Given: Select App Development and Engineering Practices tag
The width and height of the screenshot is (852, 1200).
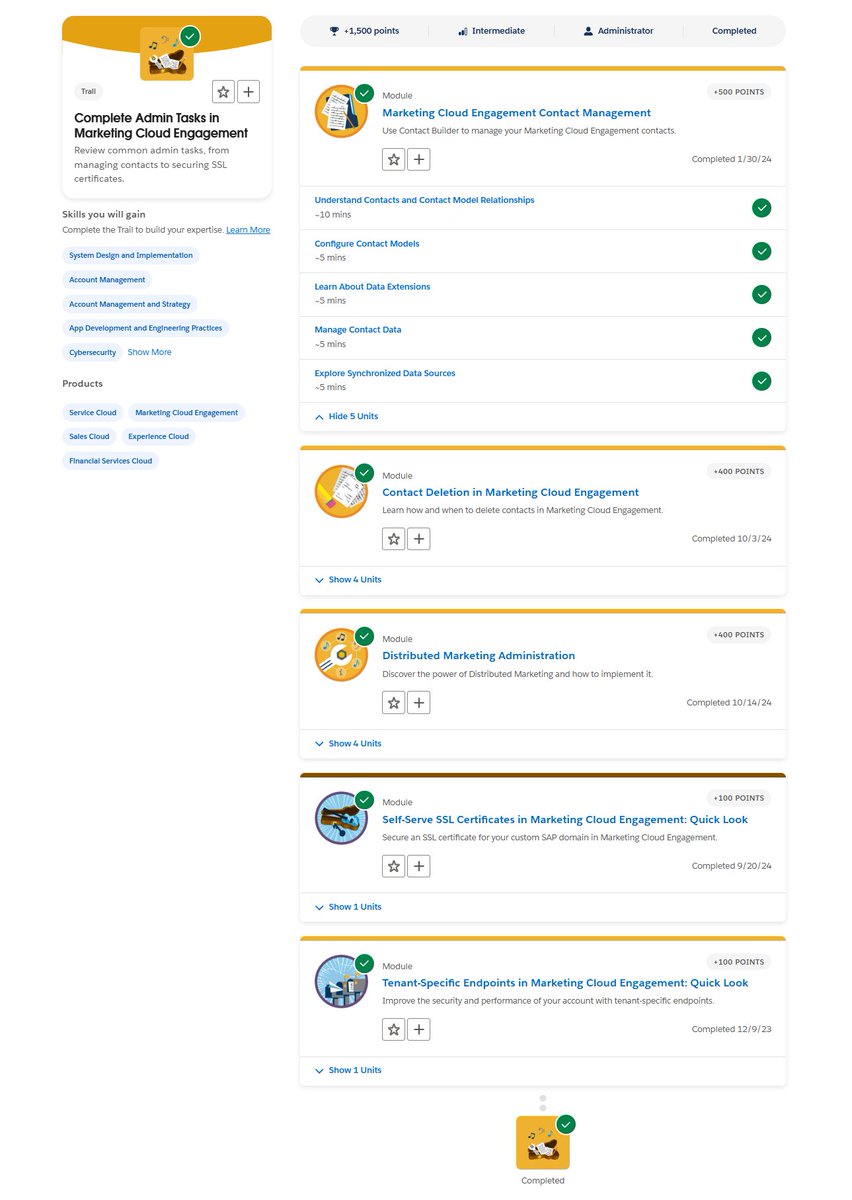Looking at the screenshot, I should click(146, 328).
